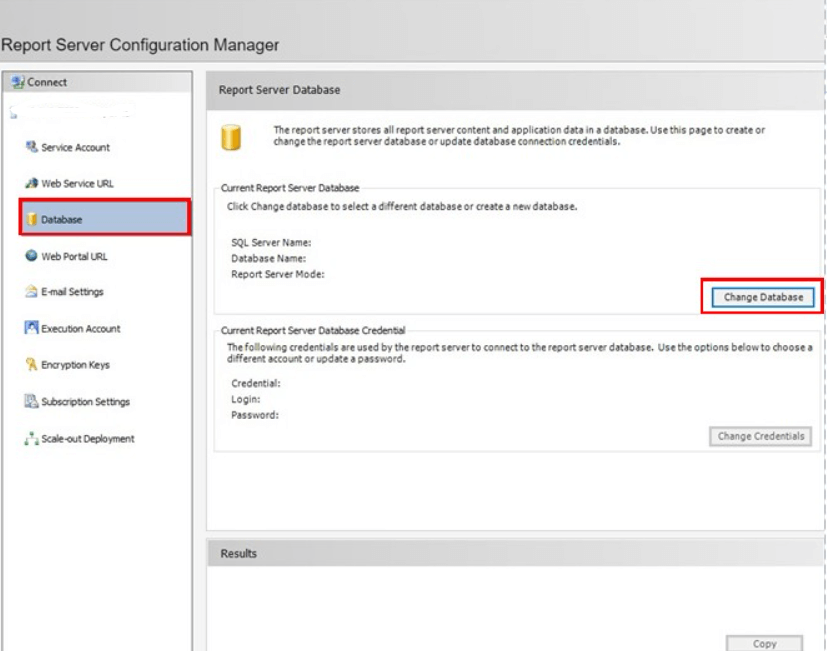Click the E-mail Settings envelope icon

pyautogui.click(x=31, y=292)
